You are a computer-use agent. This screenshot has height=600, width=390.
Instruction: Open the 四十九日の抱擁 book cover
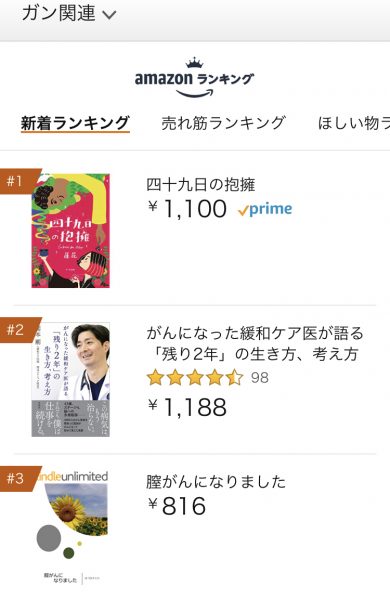point(70,230)
